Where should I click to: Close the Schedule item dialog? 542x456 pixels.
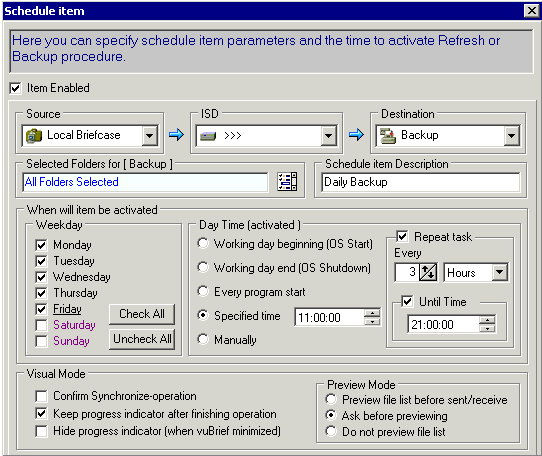pos(532,11)
